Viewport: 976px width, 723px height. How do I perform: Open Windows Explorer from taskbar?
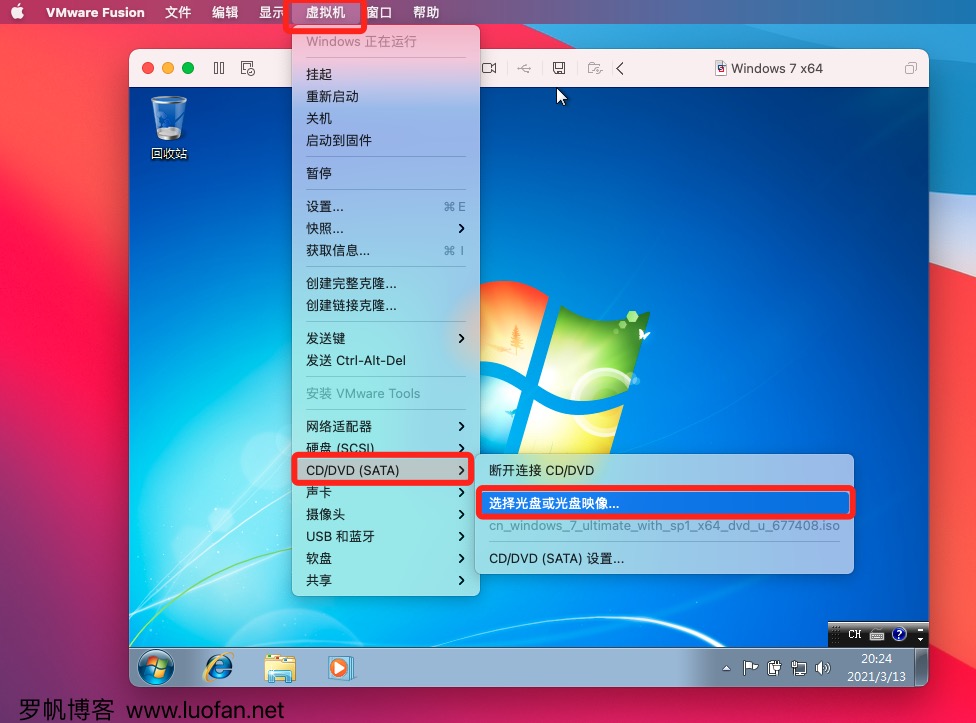coord(279,668)
